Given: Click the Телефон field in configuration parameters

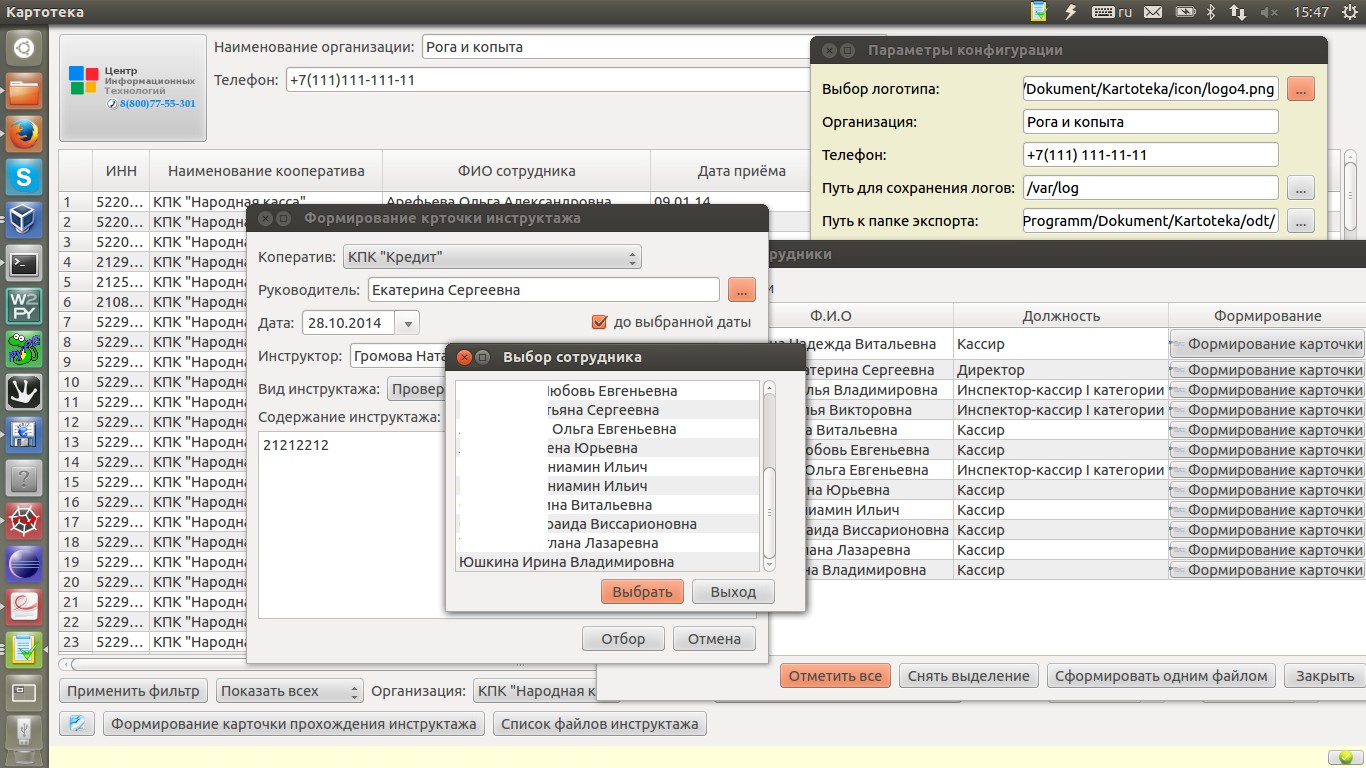Looking at the screenshot, I should pos(1151,155).
